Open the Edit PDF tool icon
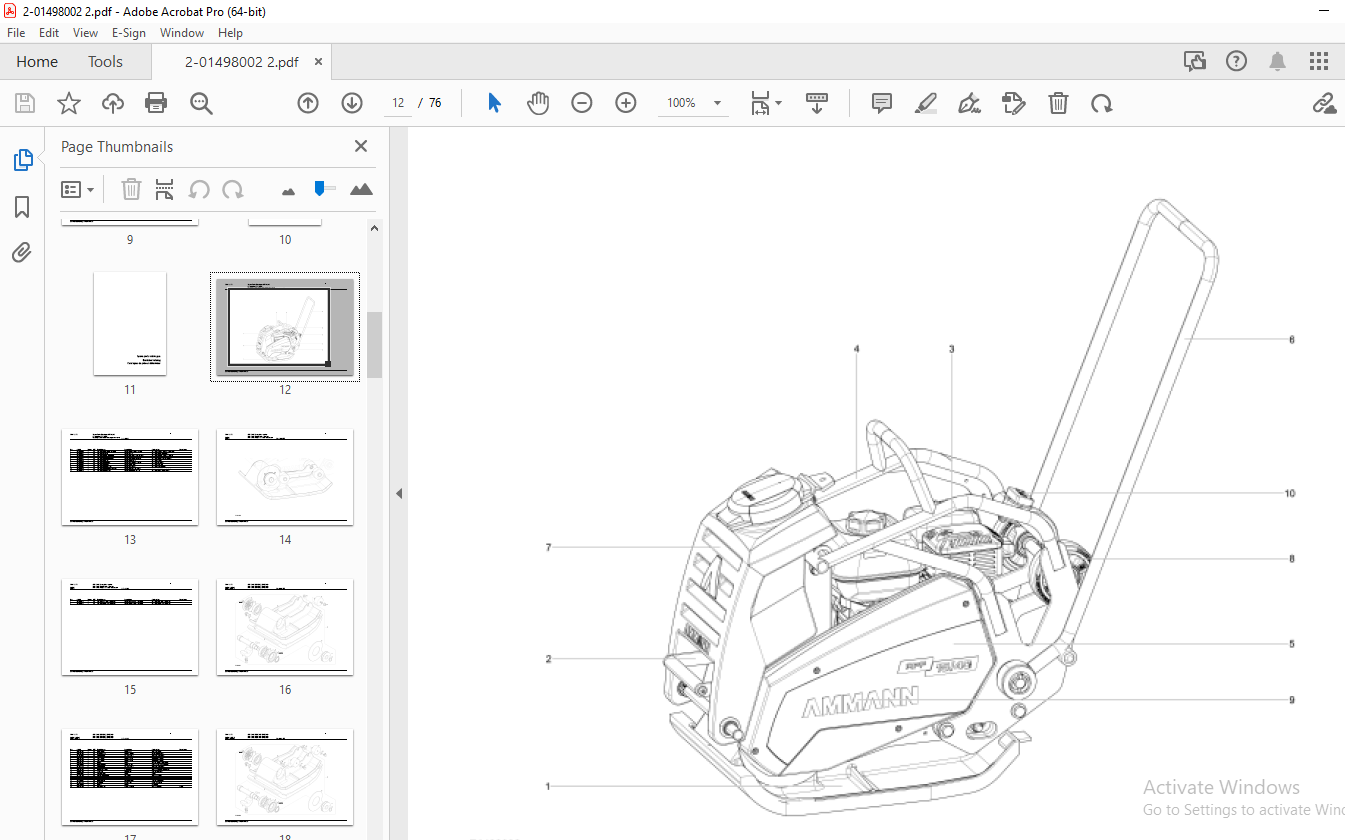 pyautogui.click(x=1013, y=103)
